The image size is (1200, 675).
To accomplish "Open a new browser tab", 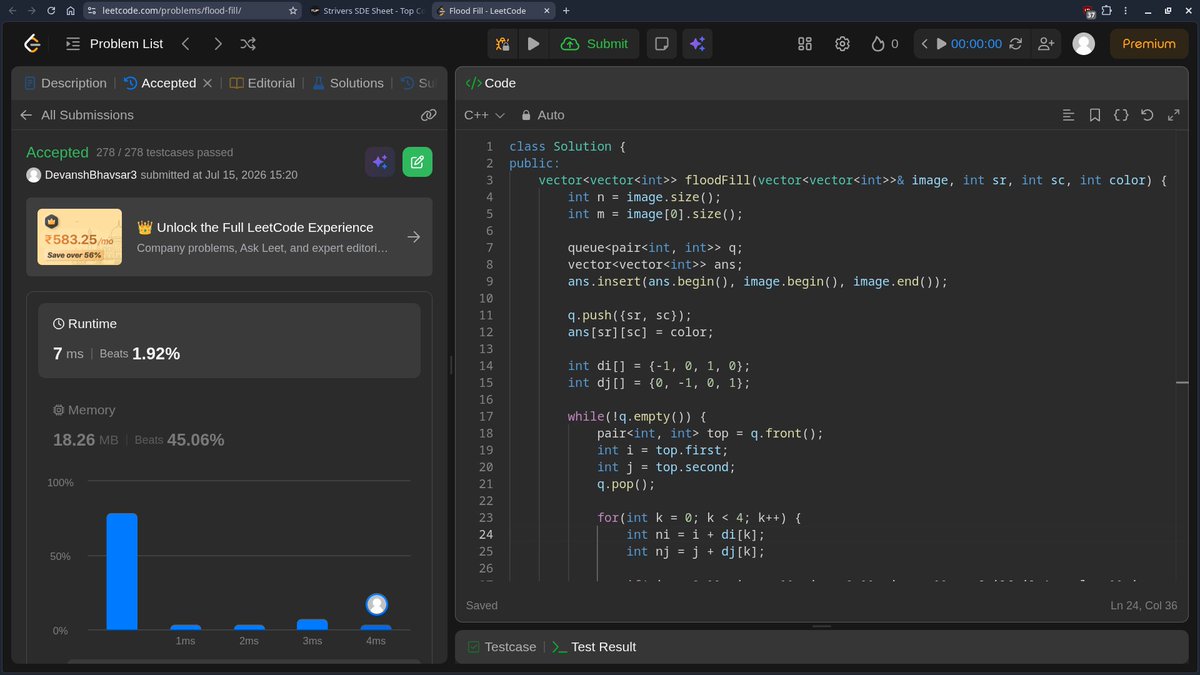I will click(566, 10).
